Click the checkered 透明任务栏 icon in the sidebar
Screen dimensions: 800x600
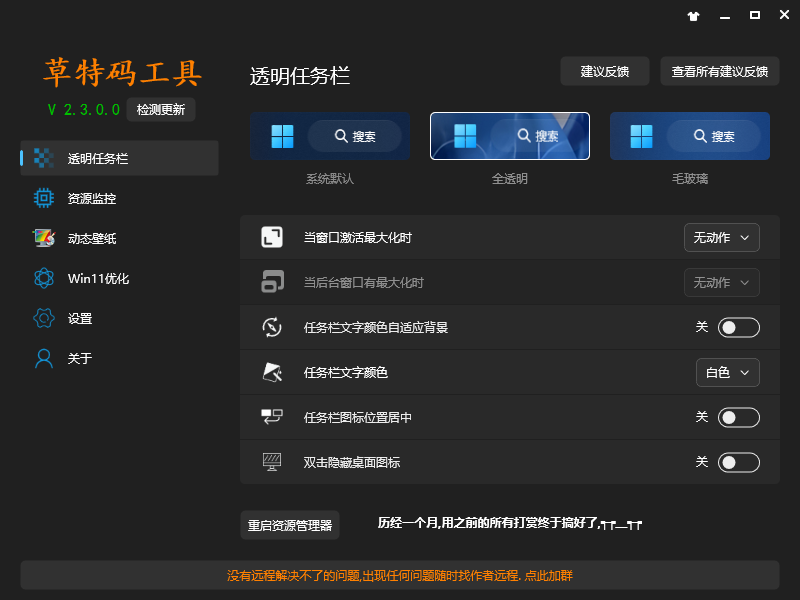(44, 158)
